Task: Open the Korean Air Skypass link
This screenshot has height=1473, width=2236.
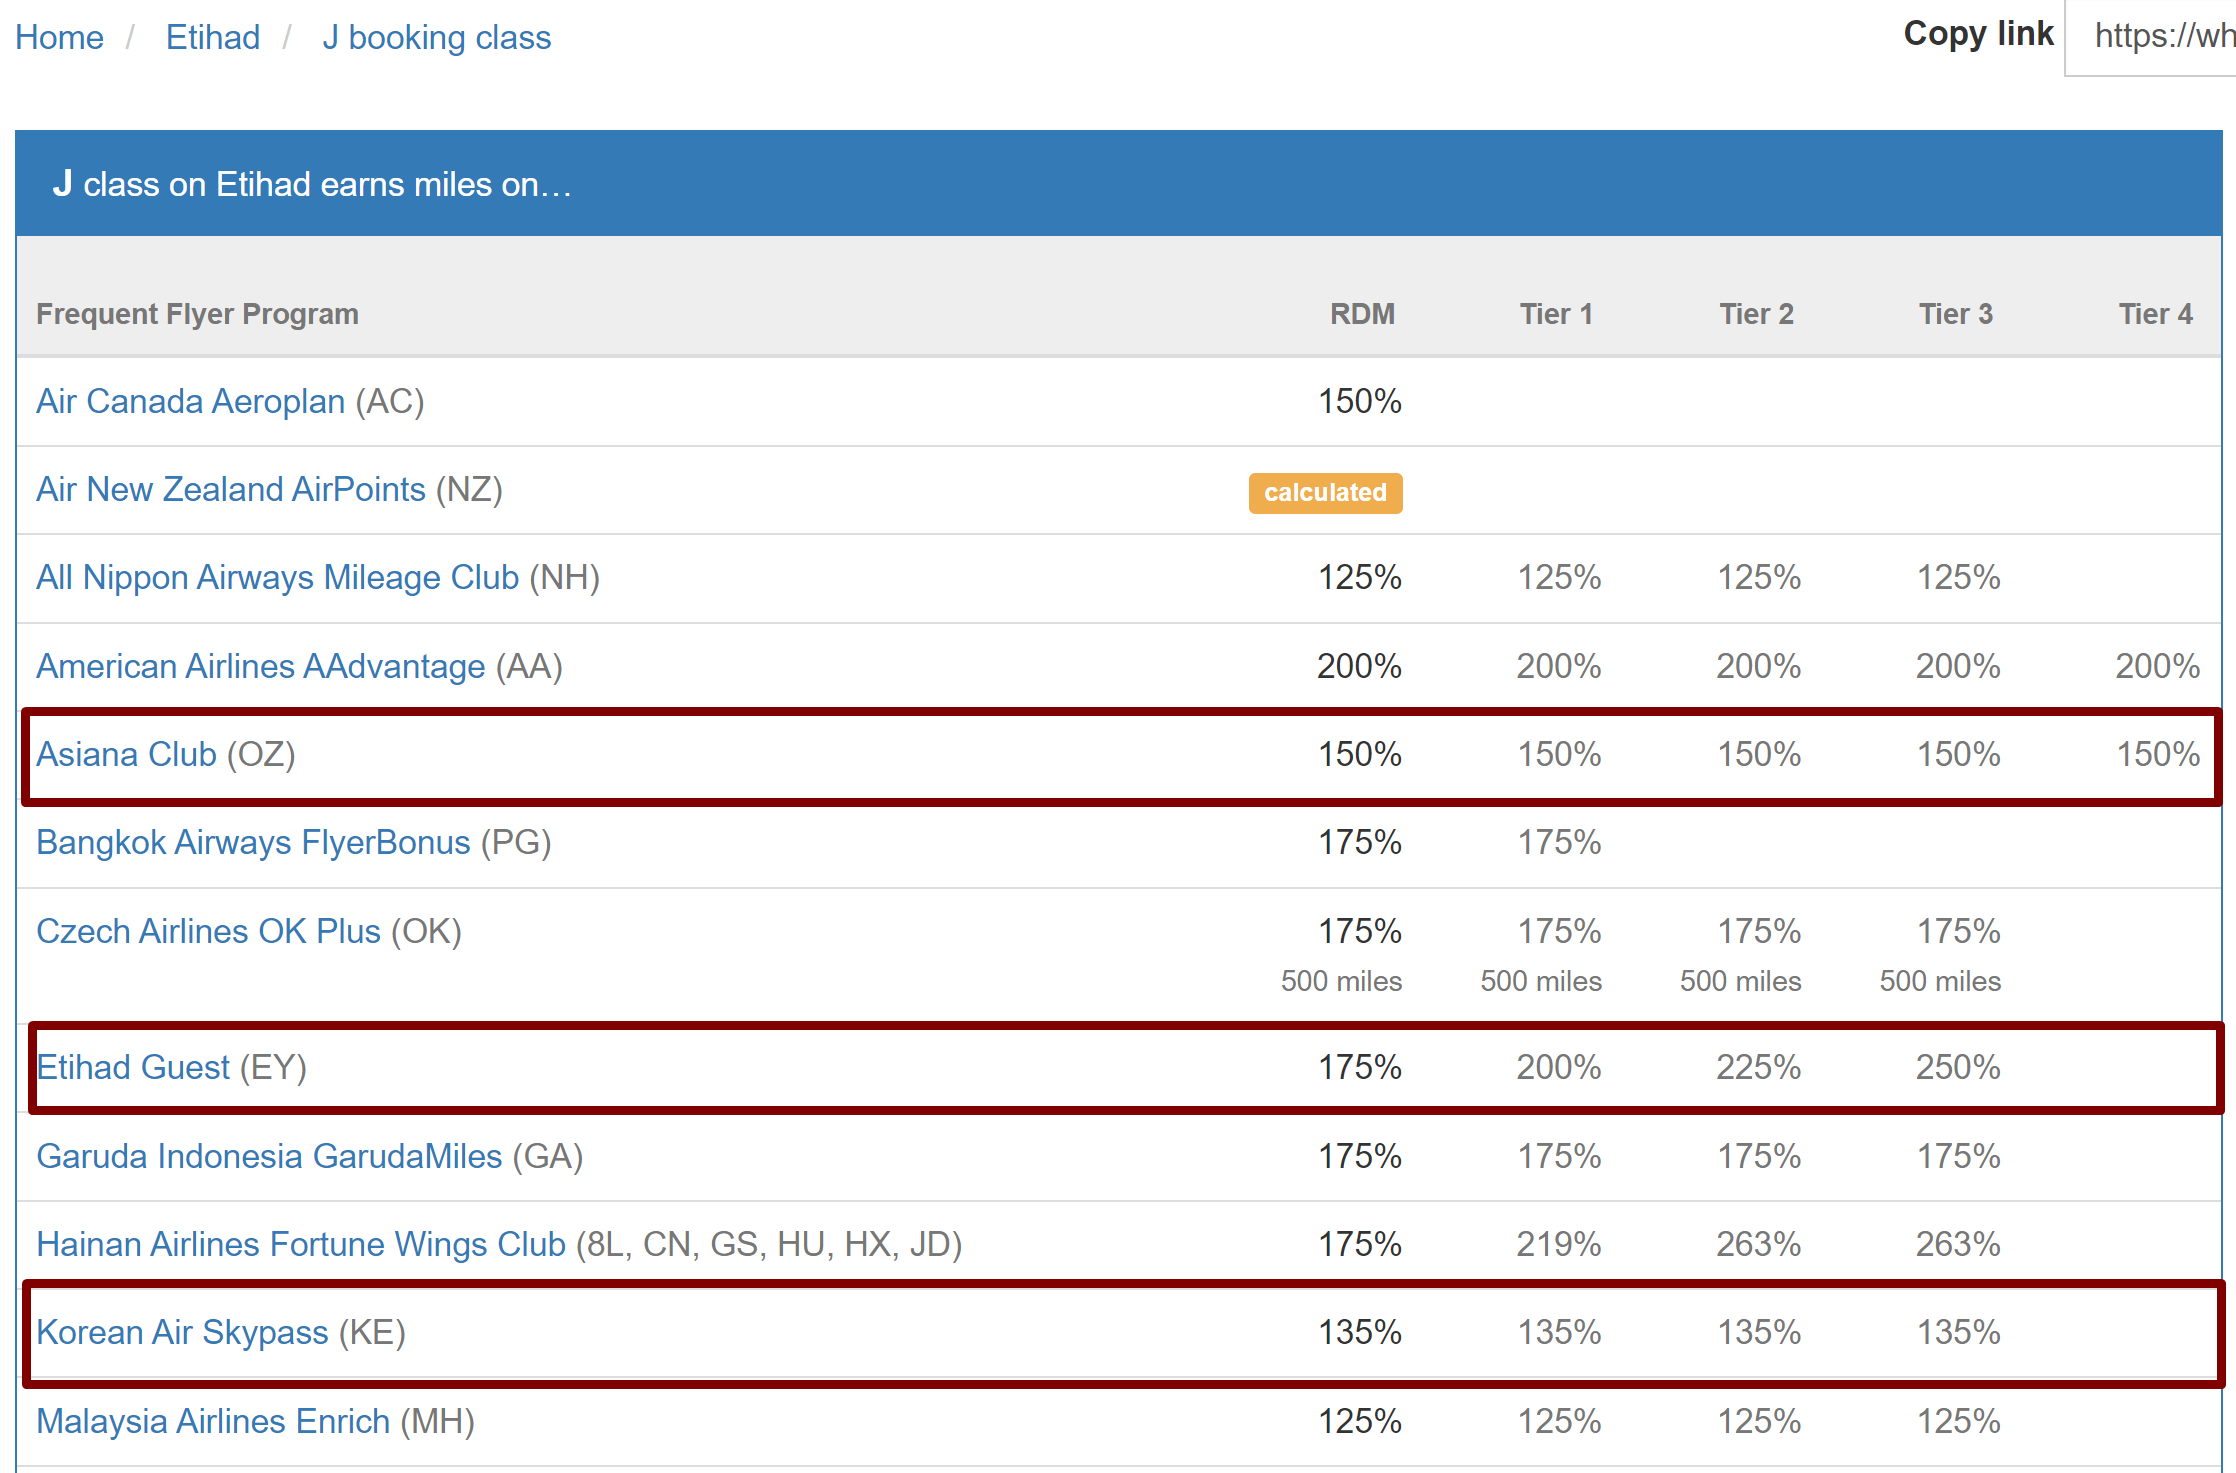Action: (182, 1332)
